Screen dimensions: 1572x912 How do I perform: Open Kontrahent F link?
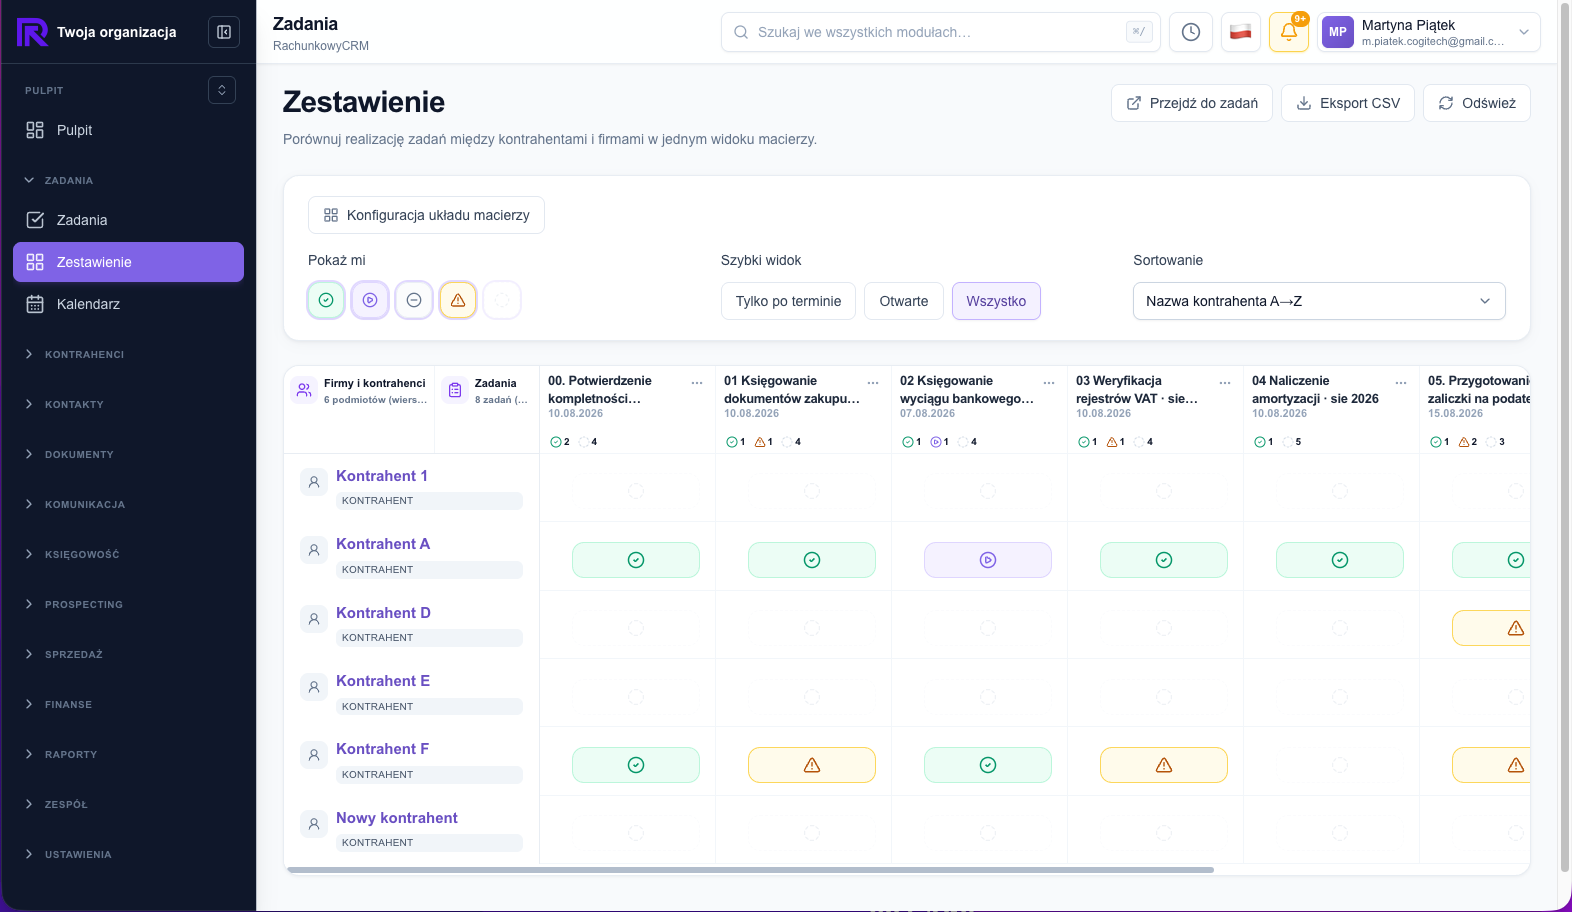click(382, 749)
